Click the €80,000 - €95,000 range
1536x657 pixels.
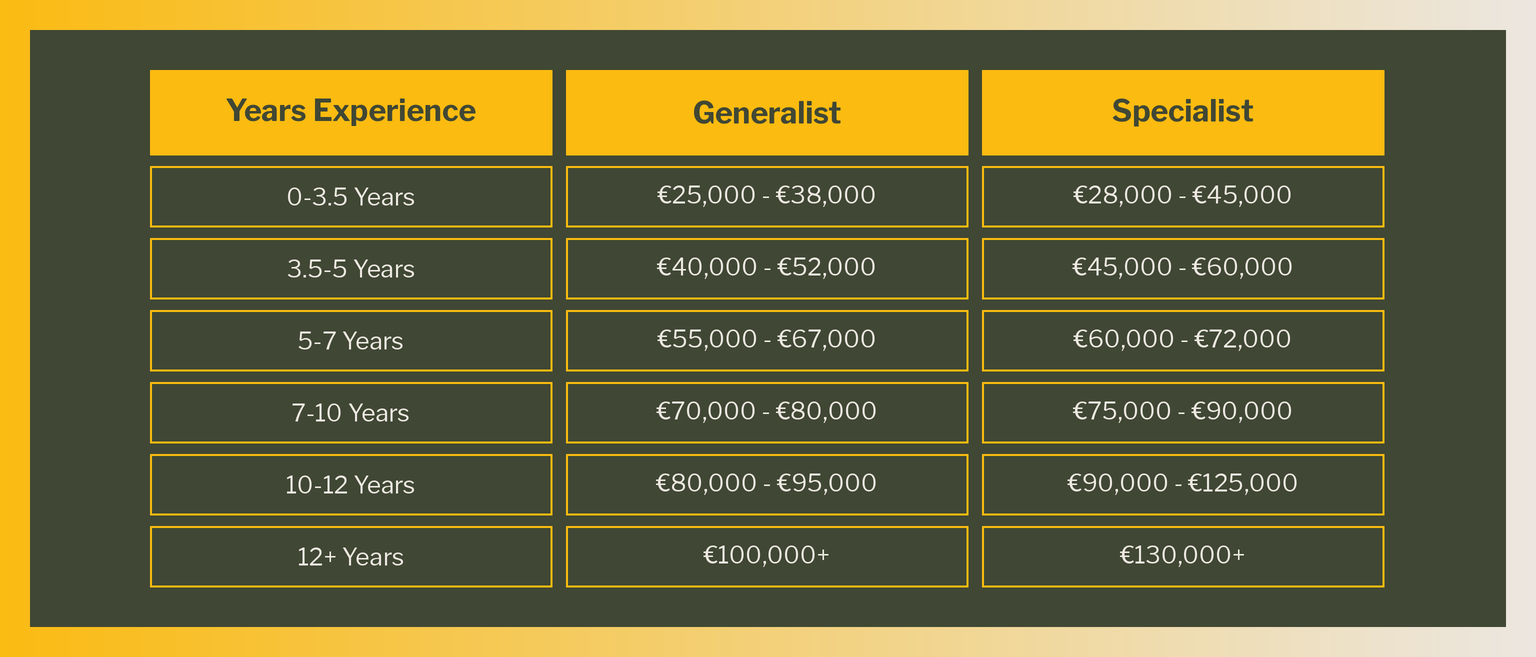[x=767, y=485]
